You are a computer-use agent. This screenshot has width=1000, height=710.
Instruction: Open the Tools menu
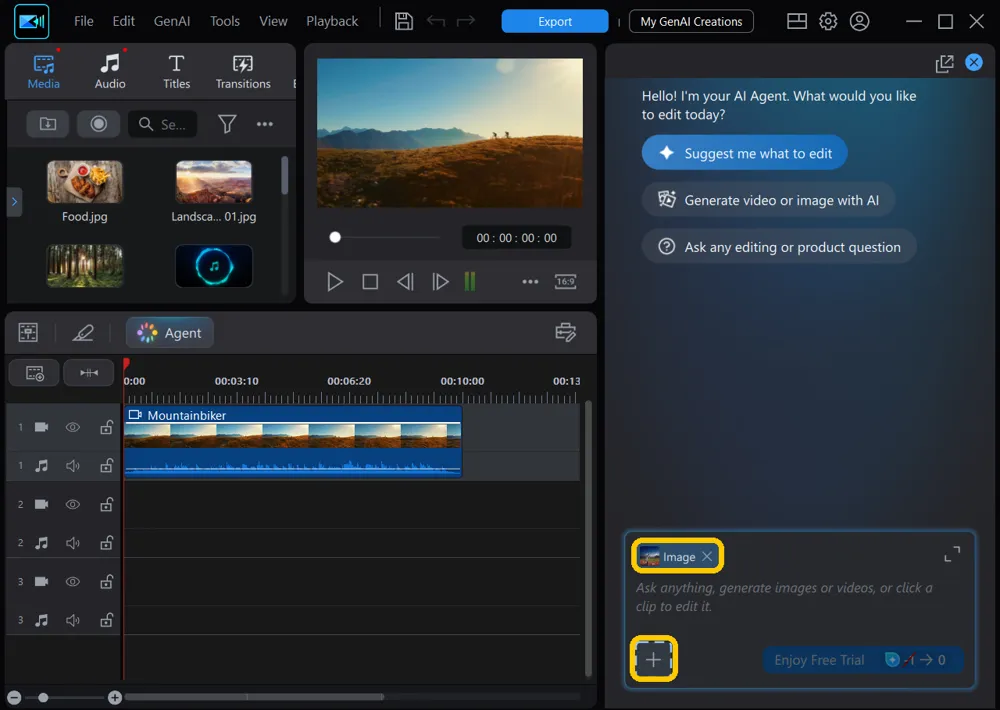[x=224, y=21]
